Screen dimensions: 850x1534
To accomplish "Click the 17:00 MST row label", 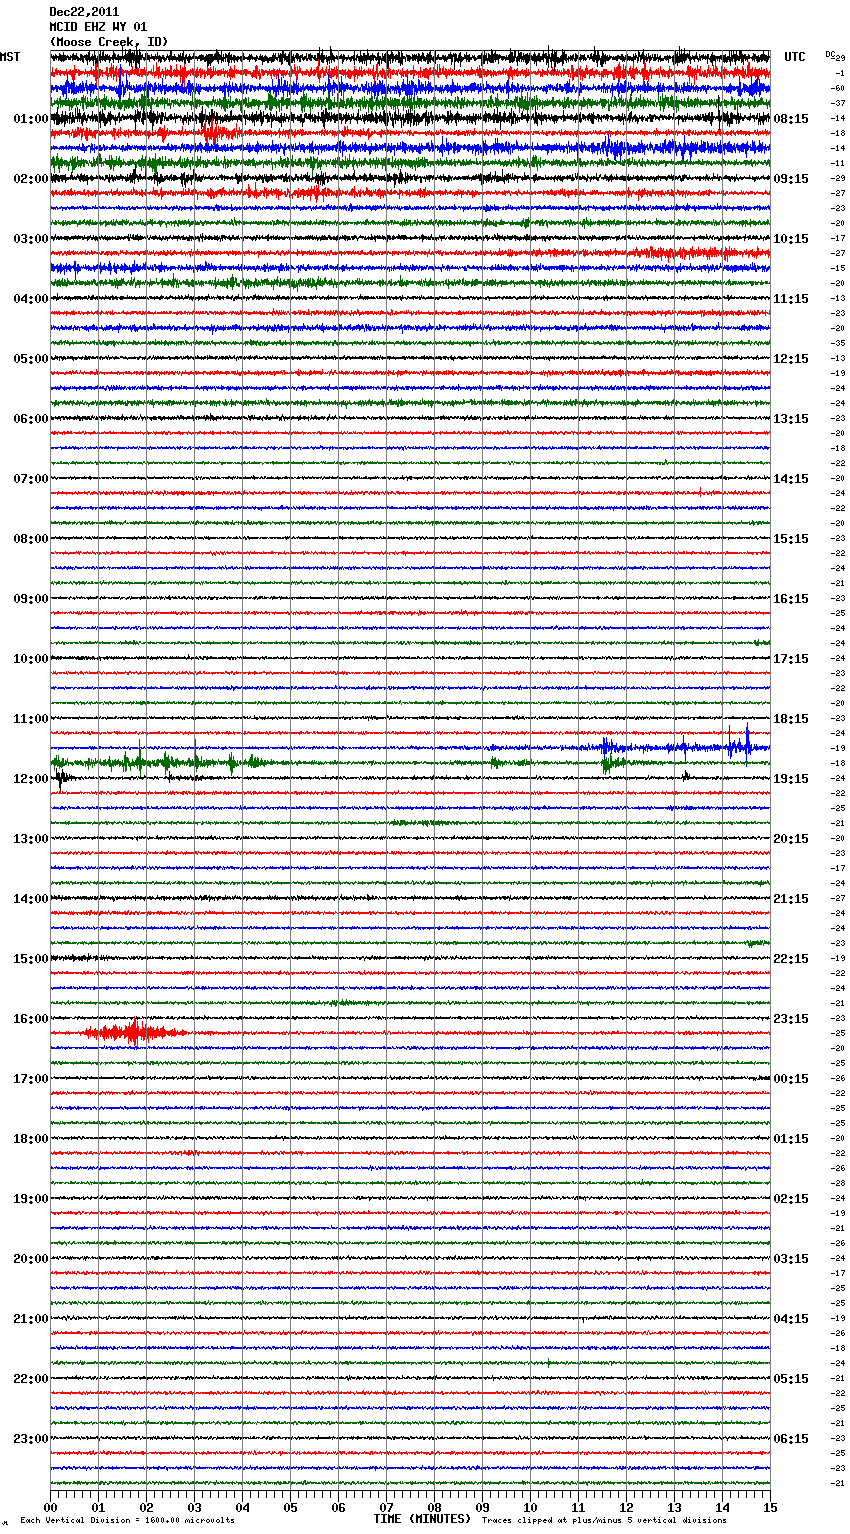I will click(x=31, y=1079).
